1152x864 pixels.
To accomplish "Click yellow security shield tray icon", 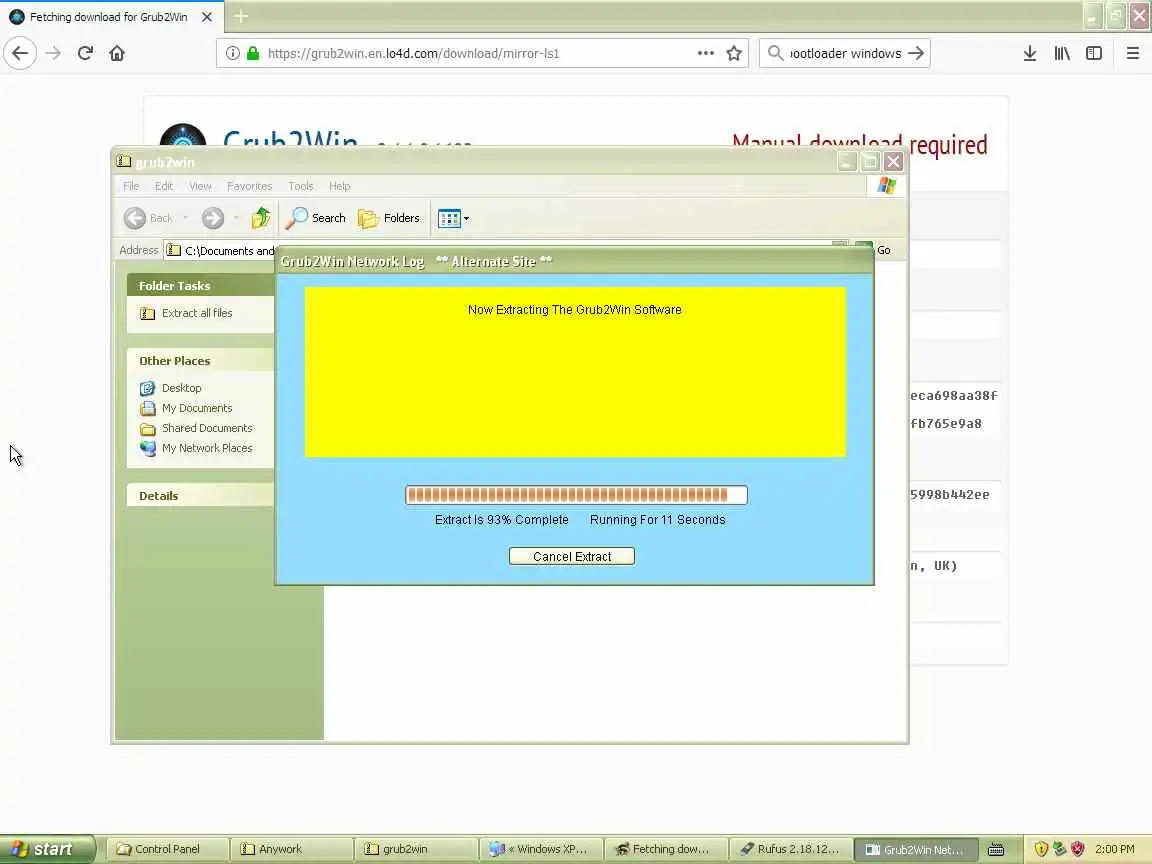I will (1040, 849).
